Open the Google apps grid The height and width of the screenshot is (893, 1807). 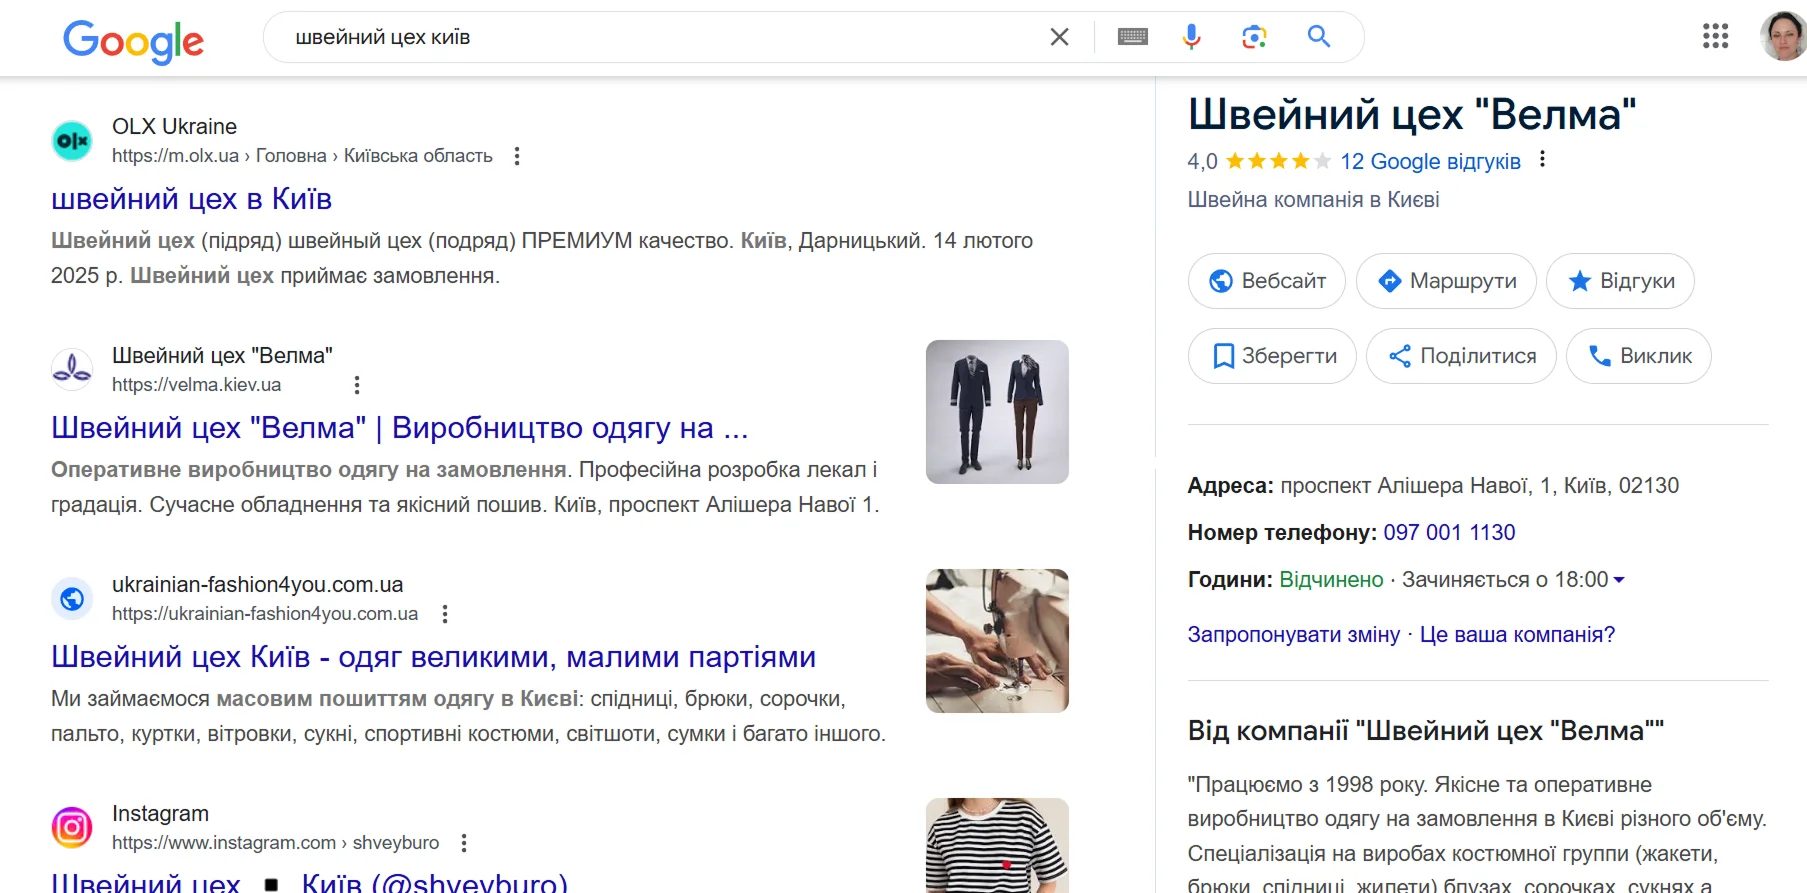point(1715,37)
